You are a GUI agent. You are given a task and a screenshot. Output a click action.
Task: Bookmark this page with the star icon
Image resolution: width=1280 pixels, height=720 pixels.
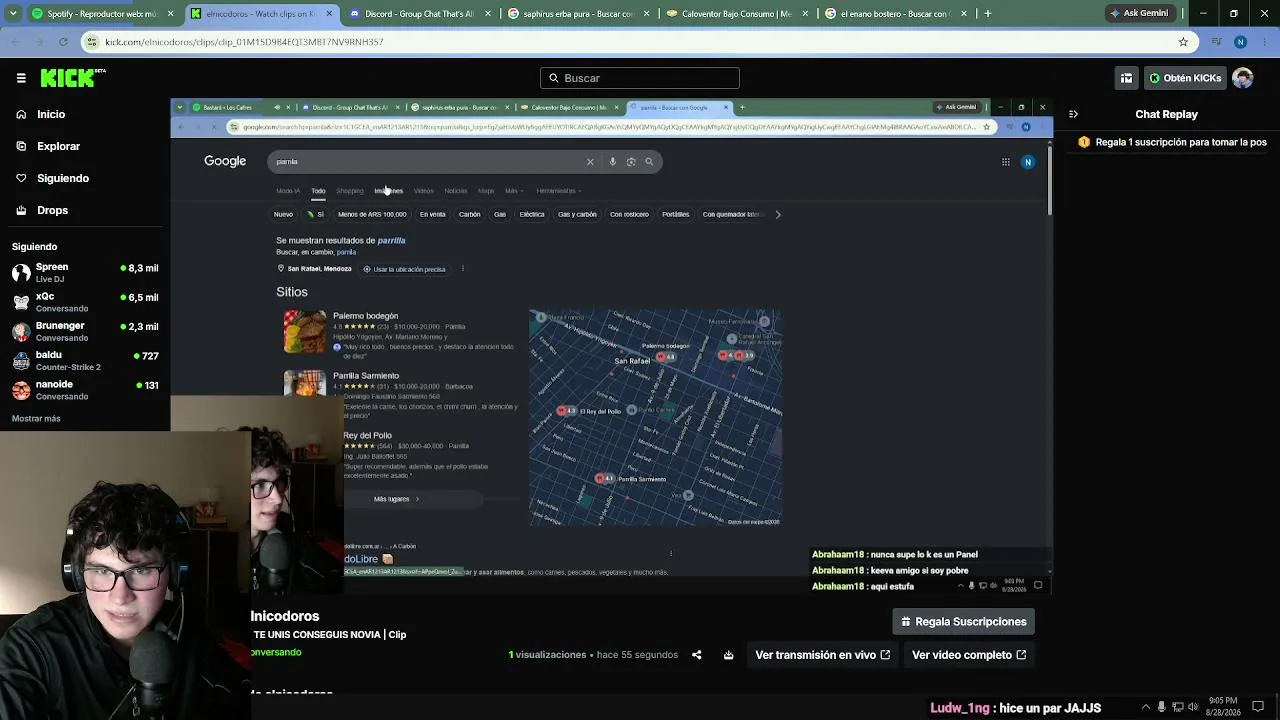pyautogui.click(x=1183, y=42)
